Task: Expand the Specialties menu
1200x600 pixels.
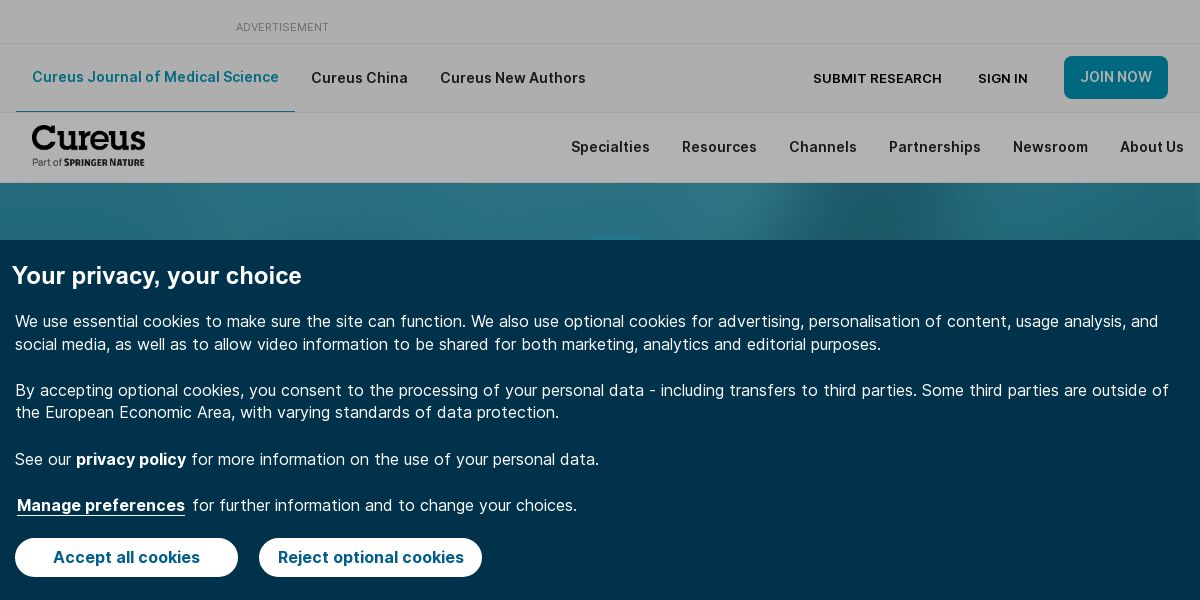Action: click(x=610, y=147)
